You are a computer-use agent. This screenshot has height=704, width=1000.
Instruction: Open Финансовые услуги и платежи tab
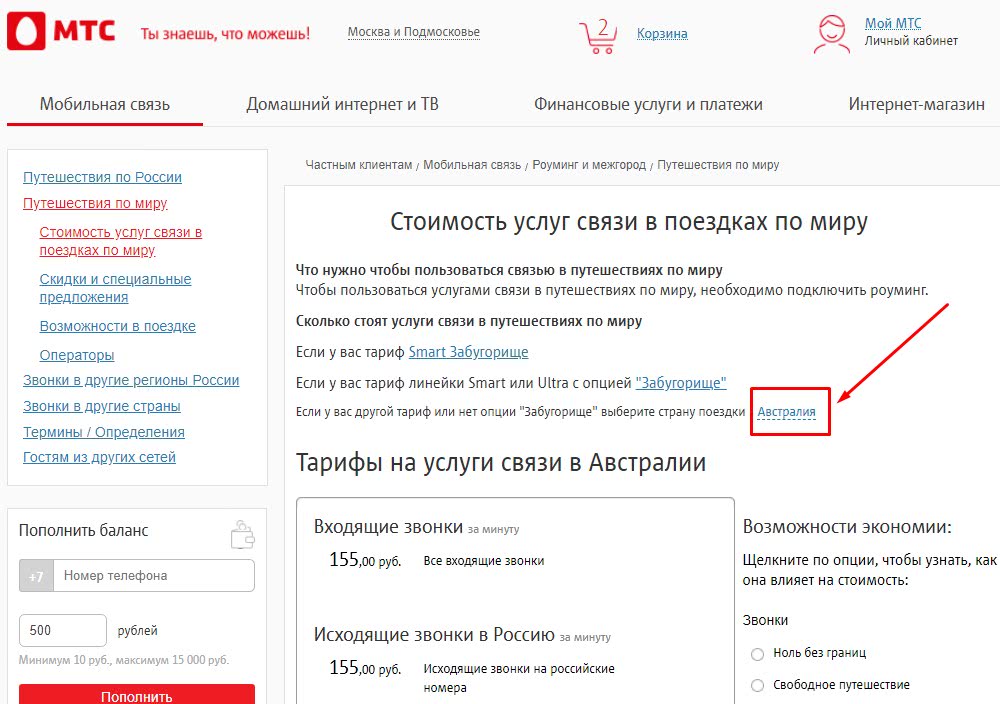point(648,104)
